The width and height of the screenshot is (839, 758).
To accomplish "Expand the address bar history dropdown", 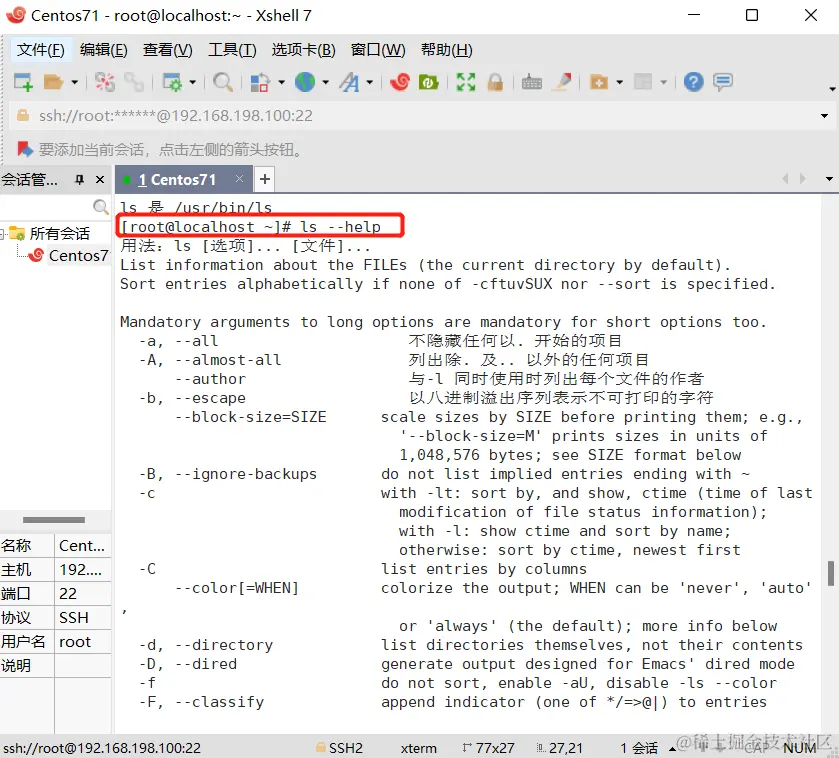I will tap(824, 116).
